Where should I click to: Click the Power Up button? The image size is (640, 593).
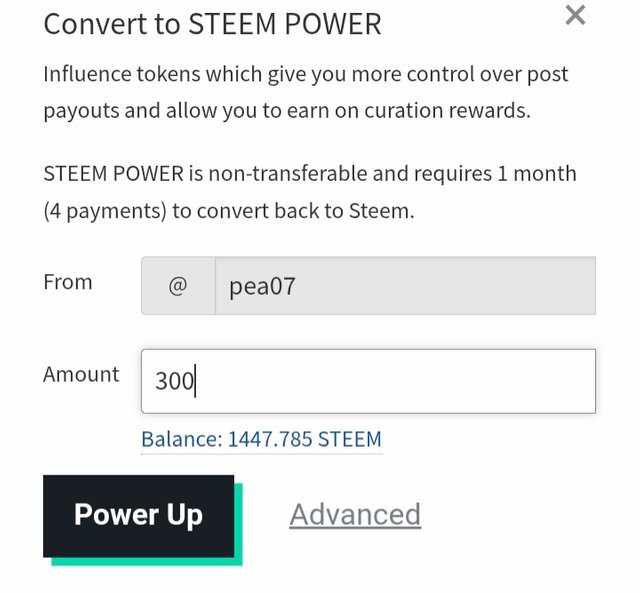139,516
